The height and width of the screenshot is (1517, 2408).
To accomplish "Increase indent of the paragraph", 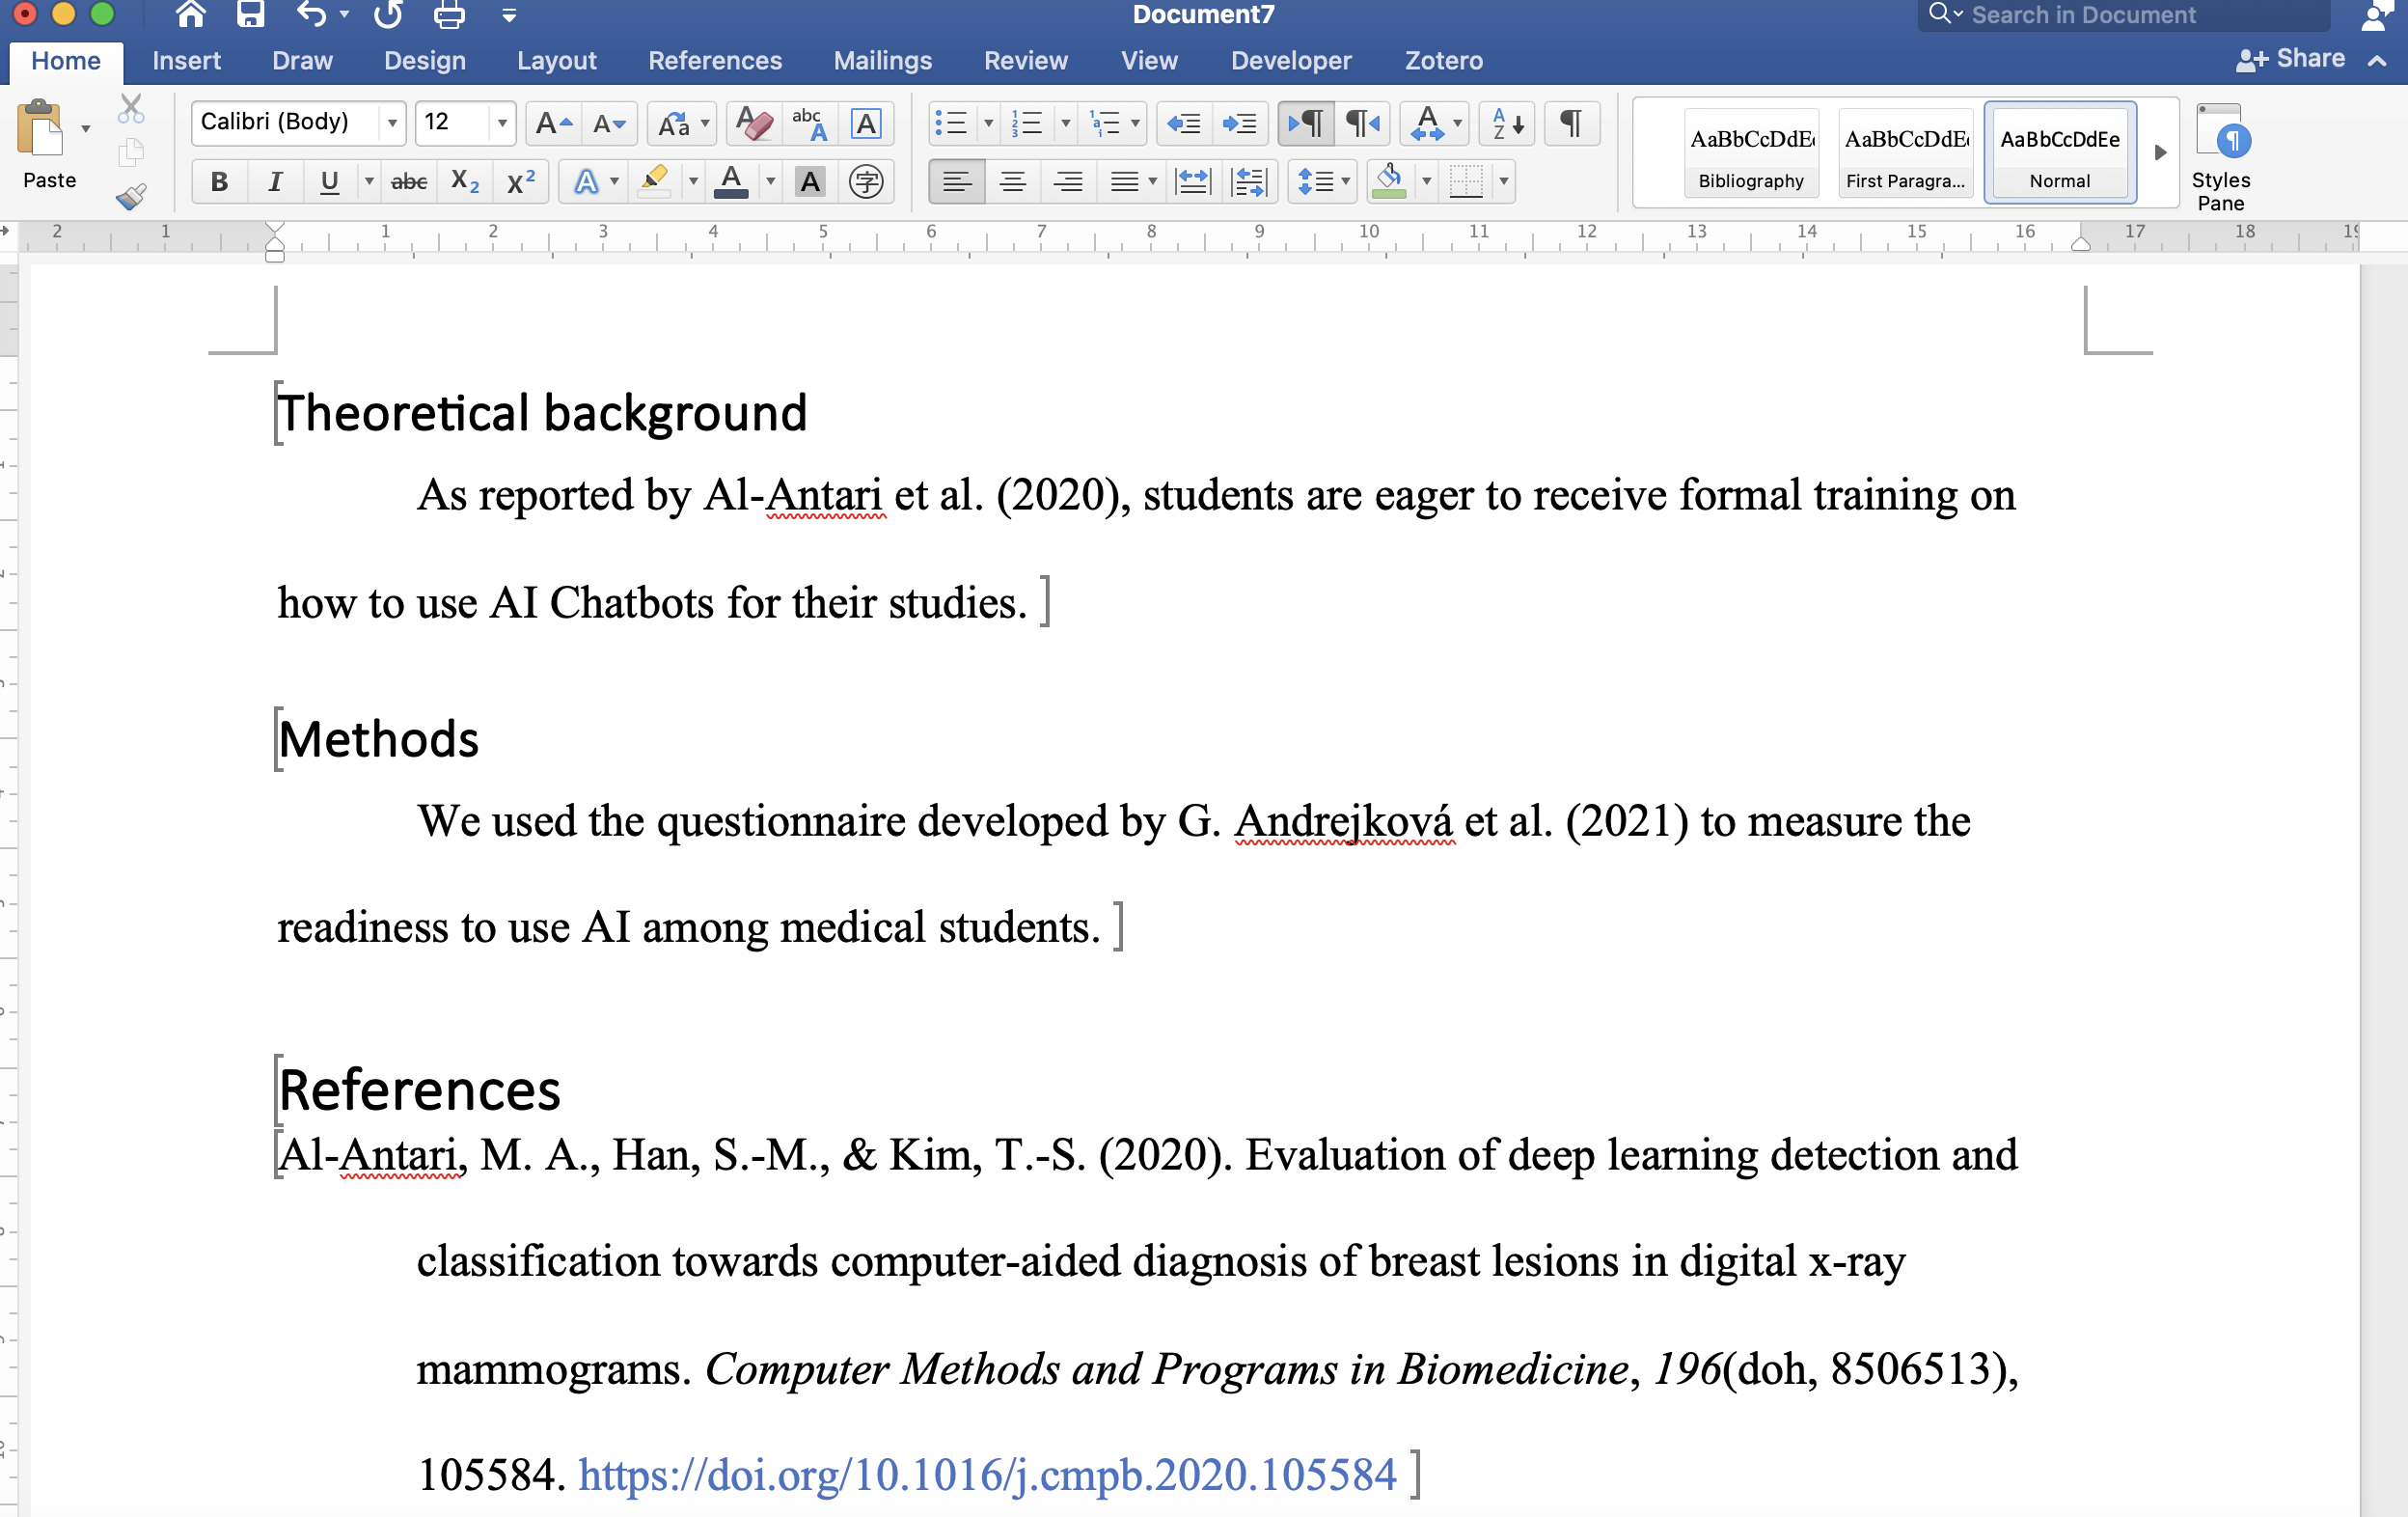I will 1240,123.
